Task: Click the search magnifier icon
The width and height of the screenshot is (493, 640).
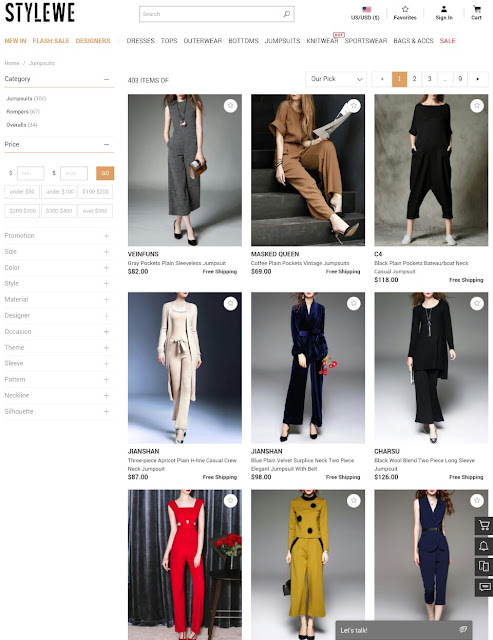Action: [286, 14]
